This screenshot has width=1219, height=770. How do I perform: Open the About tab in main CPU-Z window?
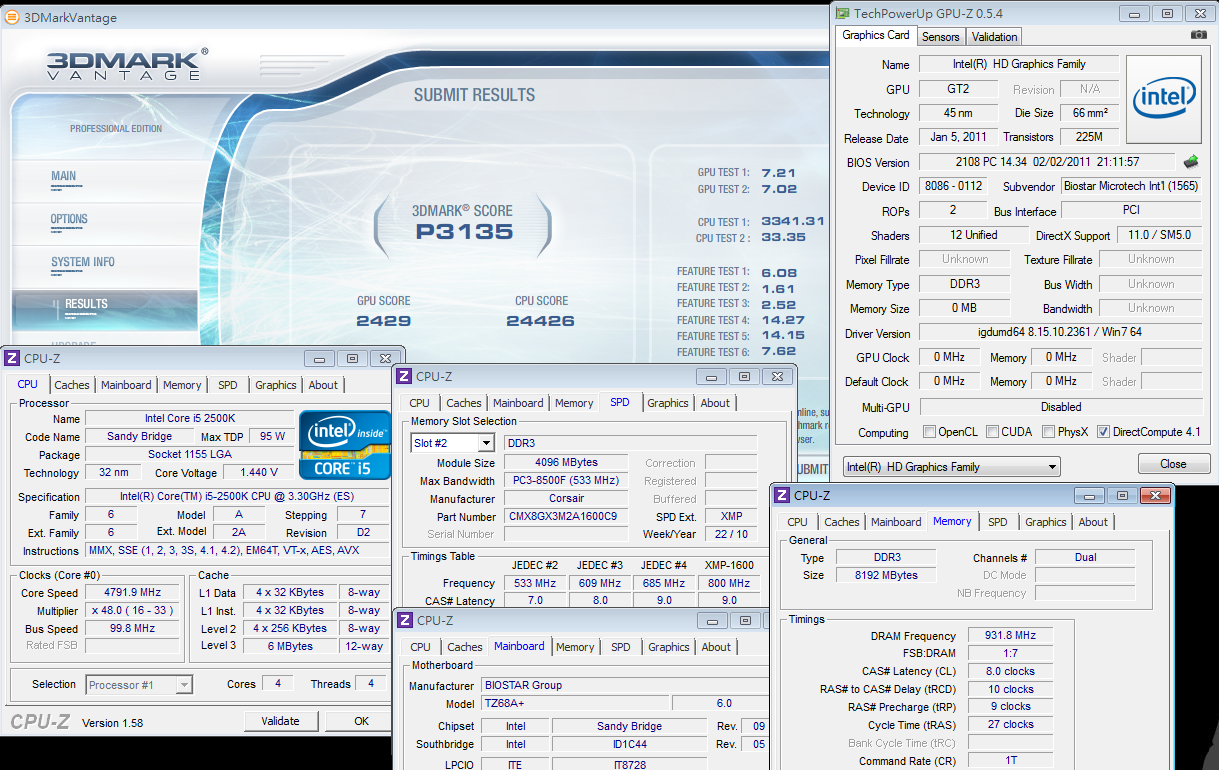pyautogui.click(x=323, y=385)
